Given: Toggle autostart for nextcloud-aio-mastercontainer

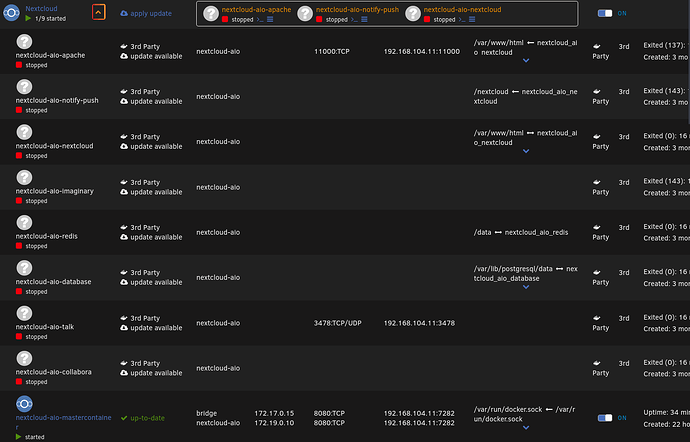Looking at the screenshot, I should 608,418.
